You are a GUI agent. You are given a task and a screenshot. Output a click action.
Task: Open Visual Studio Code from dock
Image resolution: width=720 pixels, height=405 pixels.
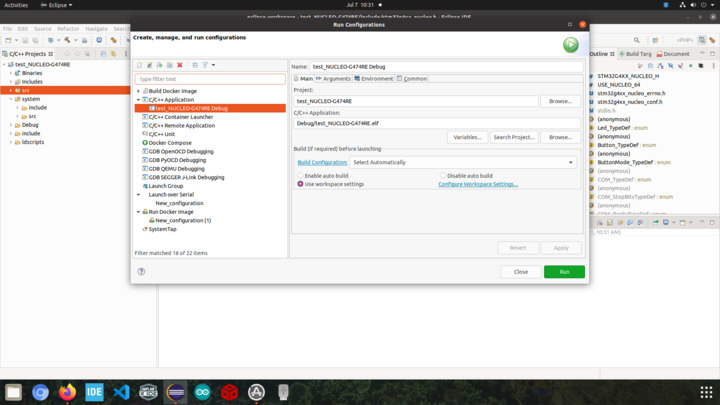click(121, 392)
